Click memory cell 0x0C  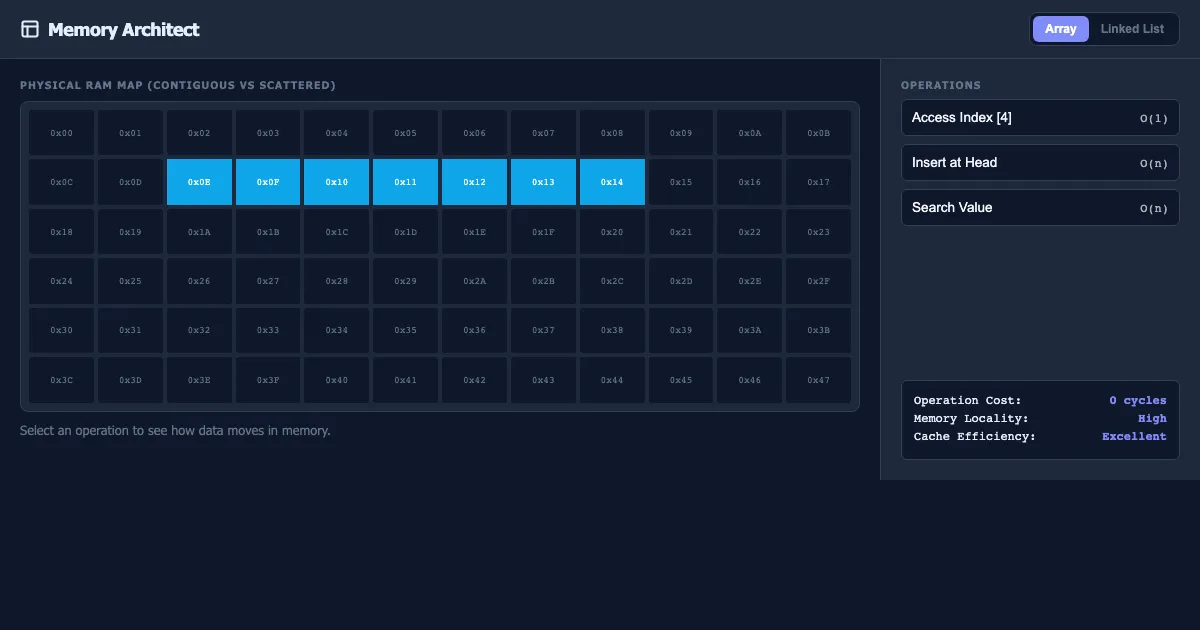62,182
